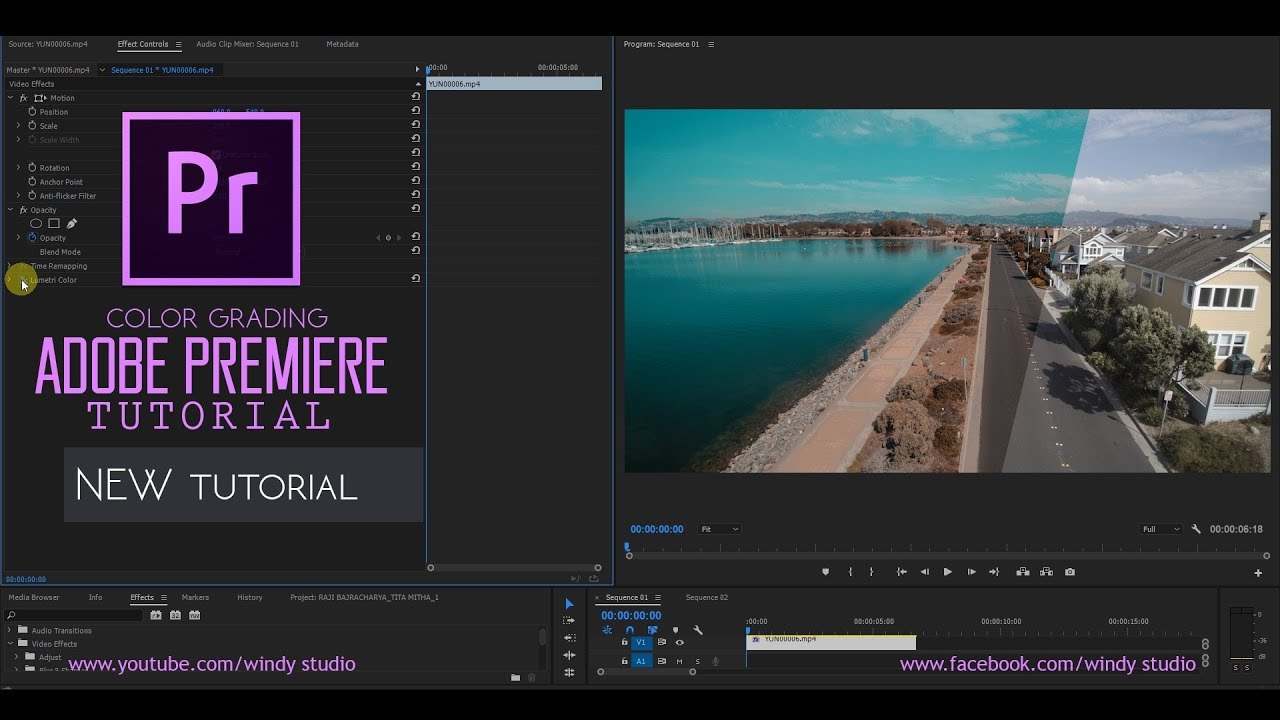Toggle V1 track output eye icon
The image size is (1280, 720).
click(680, 643)
